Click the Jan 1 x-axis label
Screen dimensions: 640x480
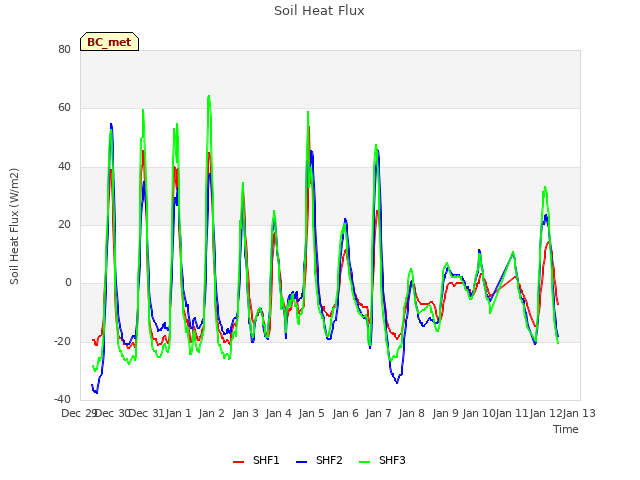click(x=179, y=413)
